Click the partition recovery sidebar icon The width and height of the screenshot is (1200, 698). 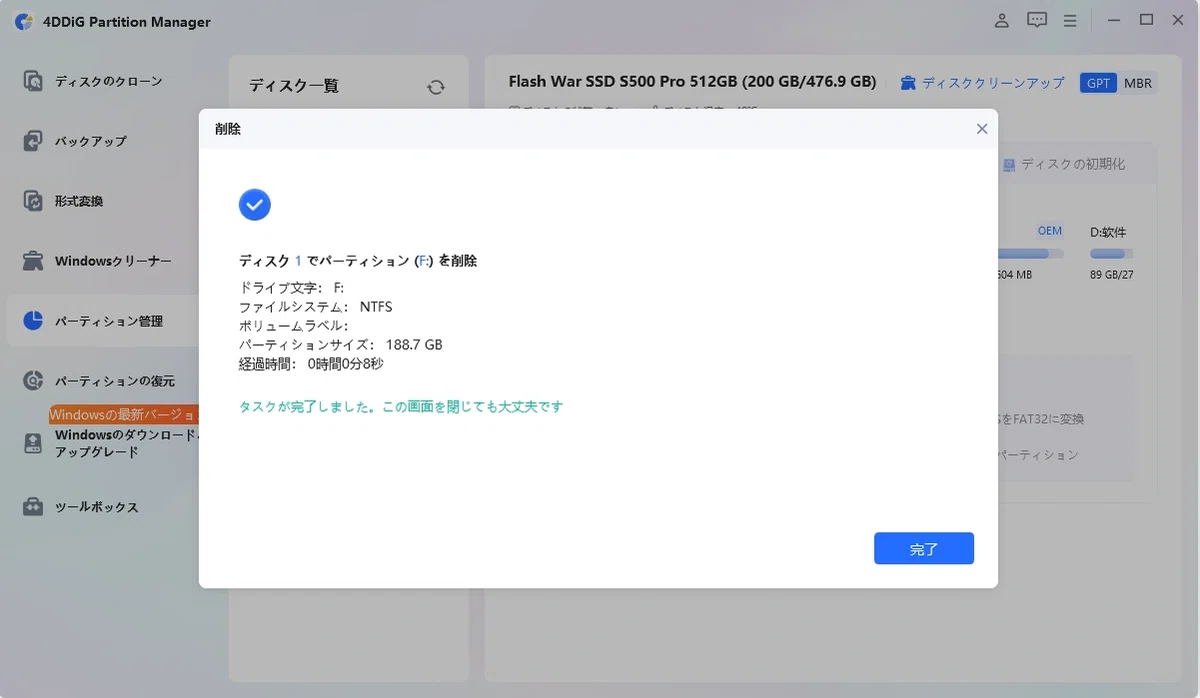33,381
